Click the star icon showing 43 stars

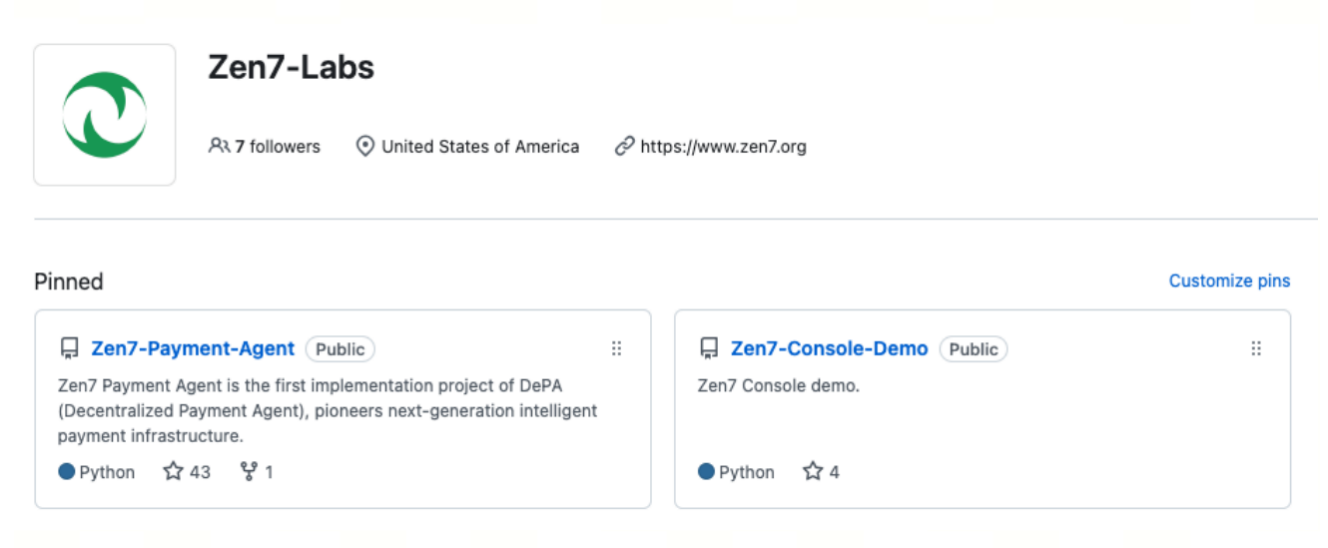173,471
